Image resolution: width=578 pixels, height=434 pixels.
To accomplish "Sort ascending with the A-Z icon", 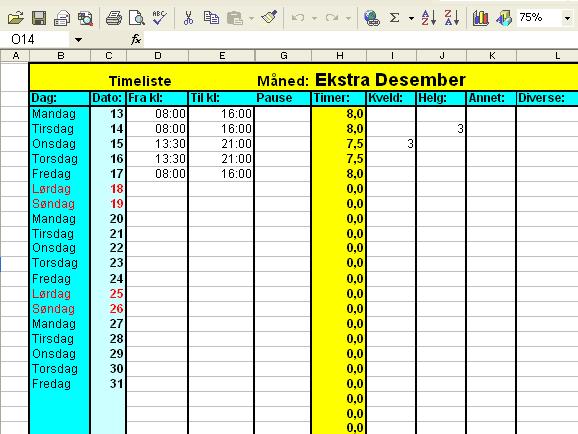I will click(x=429, y=17).
